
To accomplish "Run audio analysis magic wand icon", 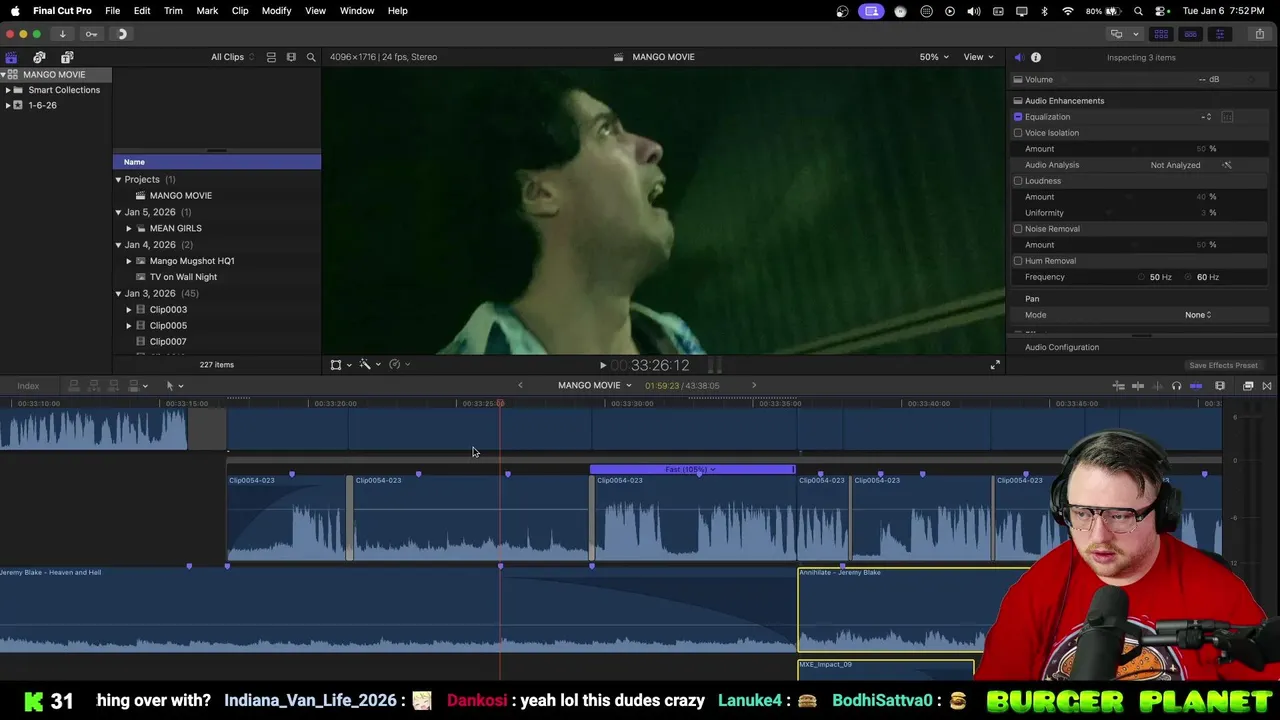I will (x=1227, y=165).
